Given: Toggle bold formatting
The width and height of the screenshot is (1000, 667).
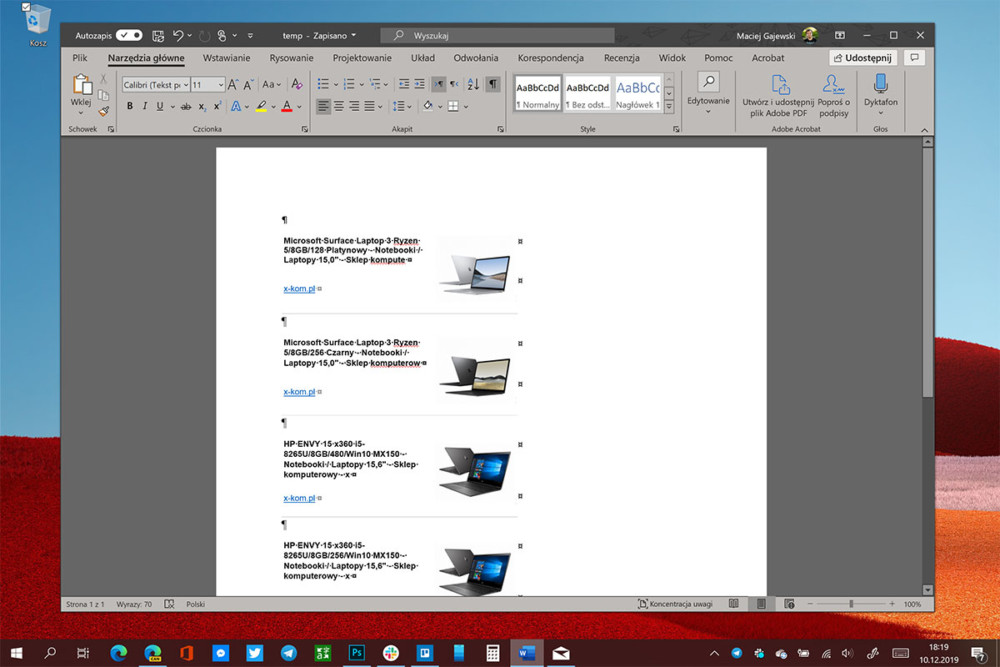Looking at the screenshot, I should 129,106.
